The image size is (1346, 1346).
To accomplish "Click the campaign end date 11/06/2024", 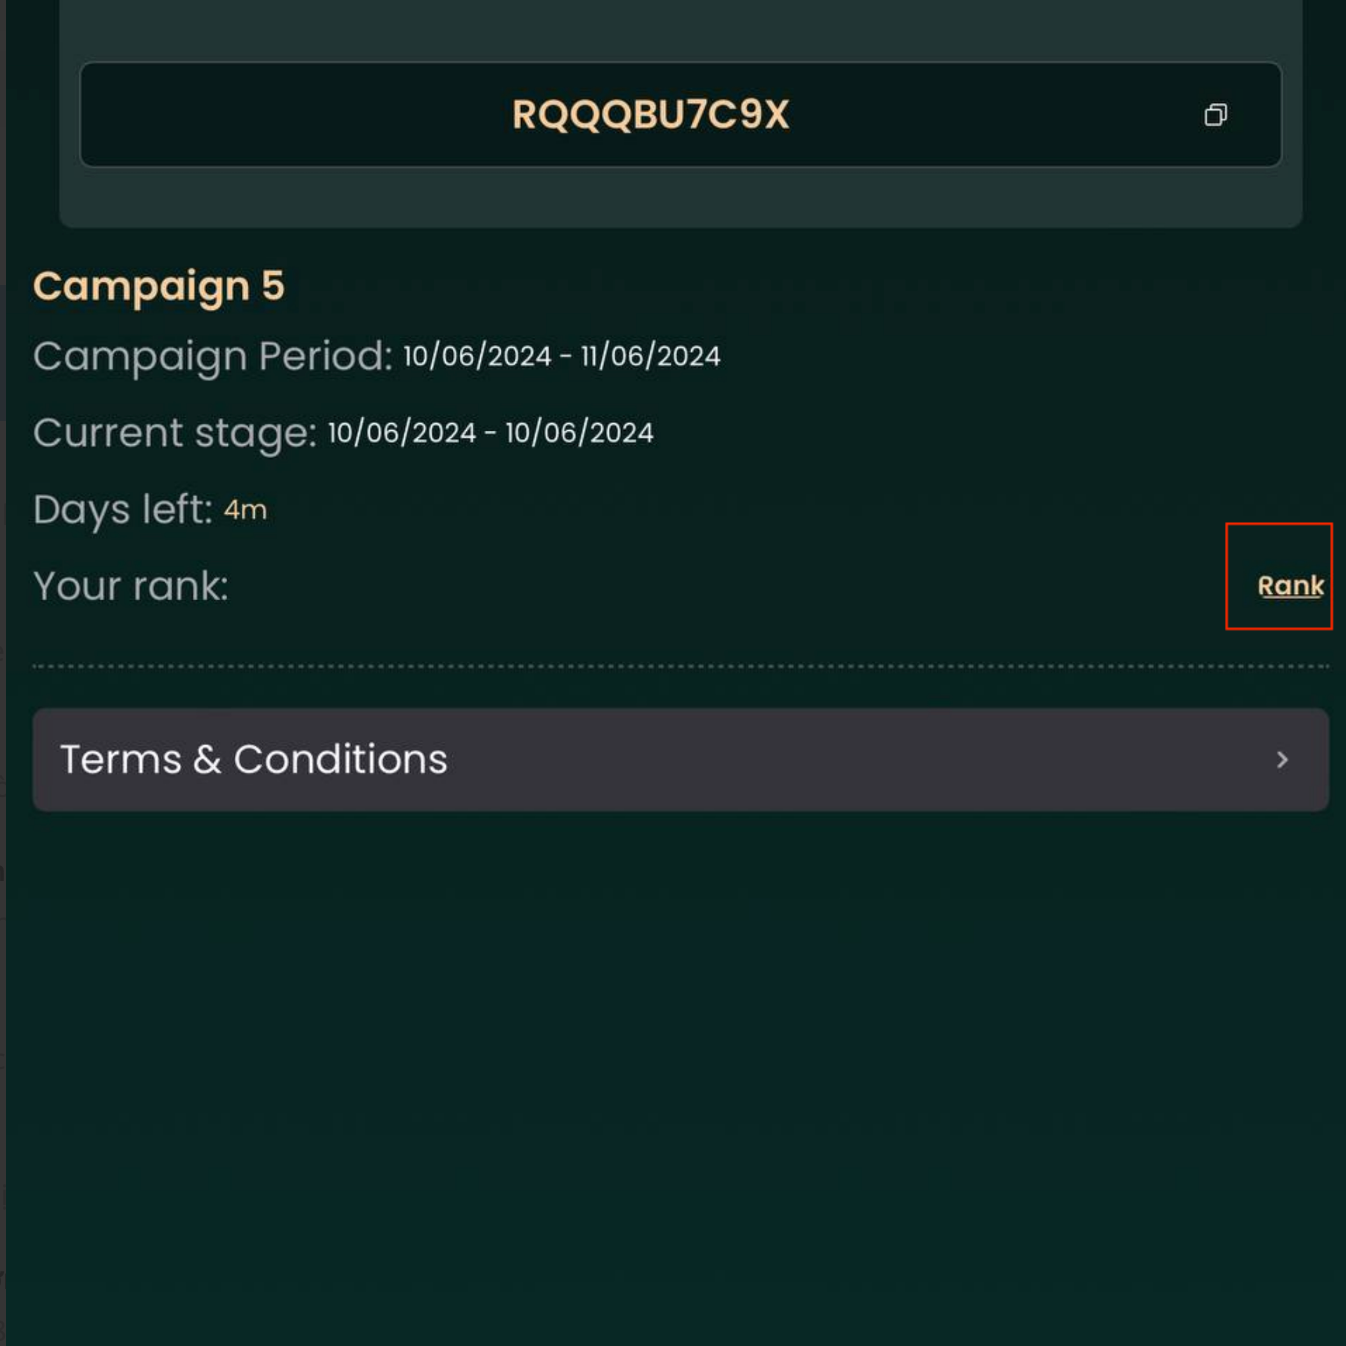I will [651, 356].
